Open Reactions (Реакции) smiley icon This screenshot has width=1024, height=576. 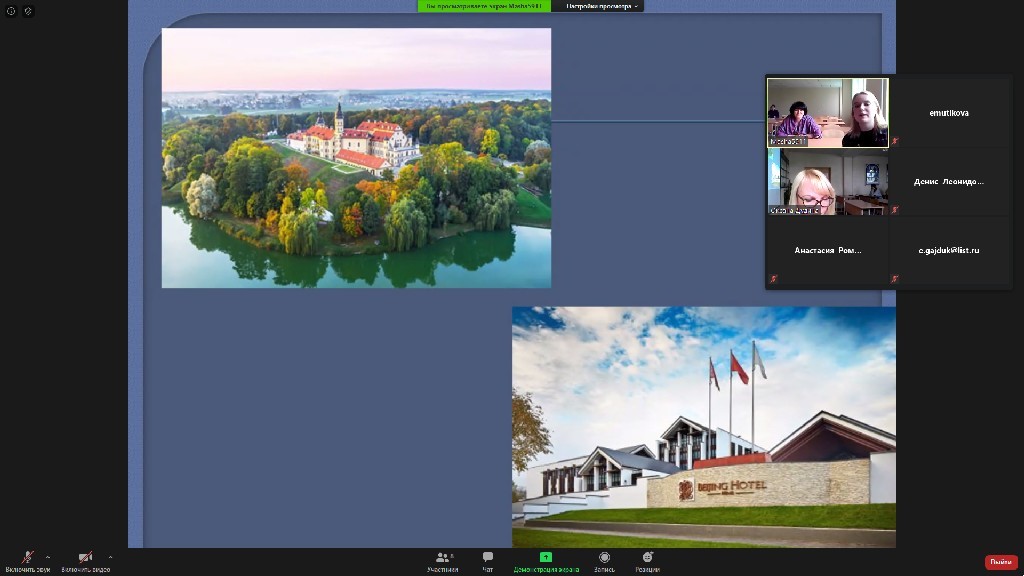coord(647,558)
